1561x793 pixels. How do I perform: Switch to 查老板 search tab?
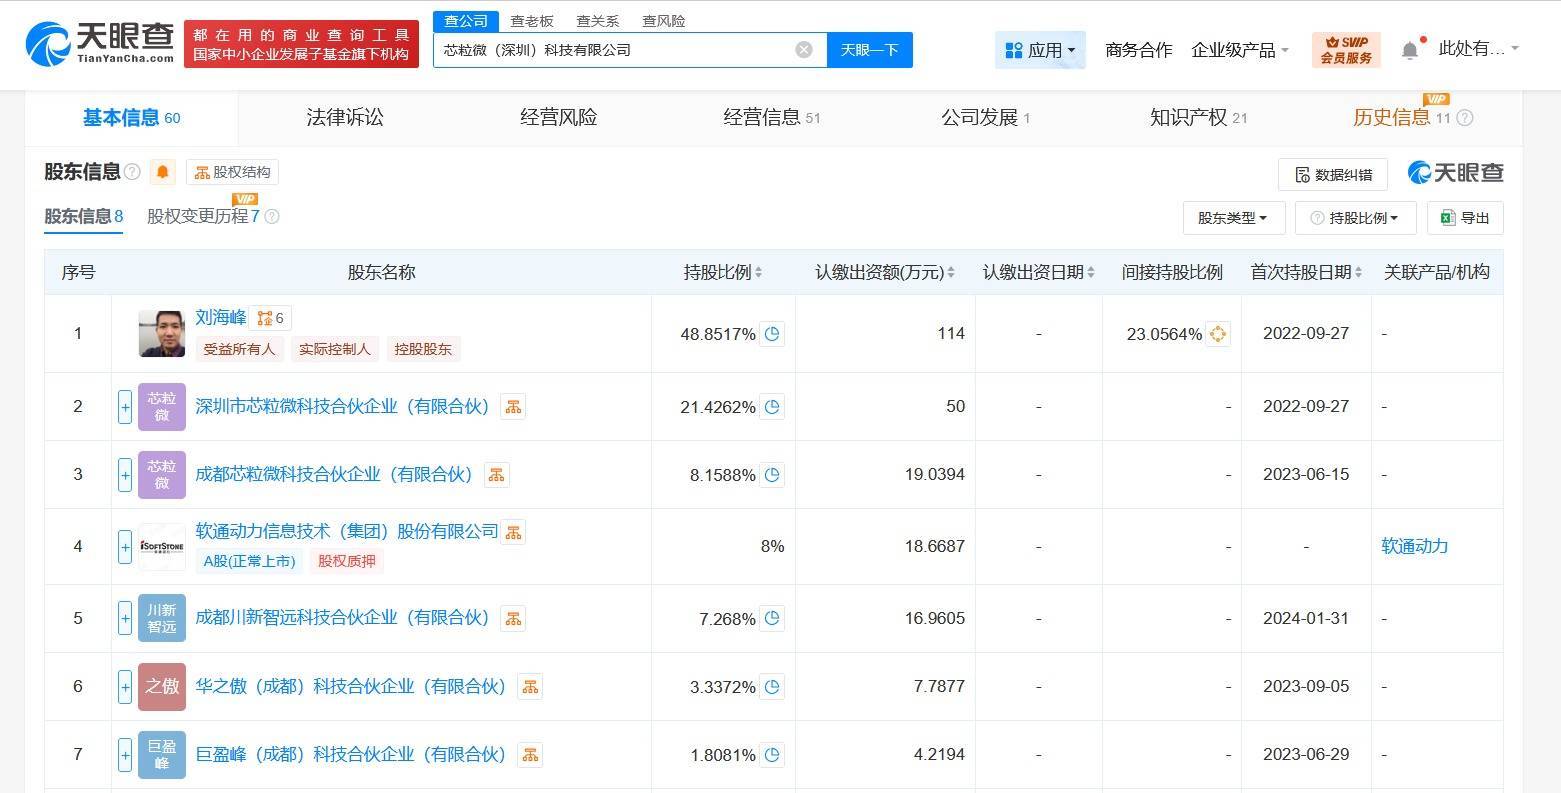(532, 20)
